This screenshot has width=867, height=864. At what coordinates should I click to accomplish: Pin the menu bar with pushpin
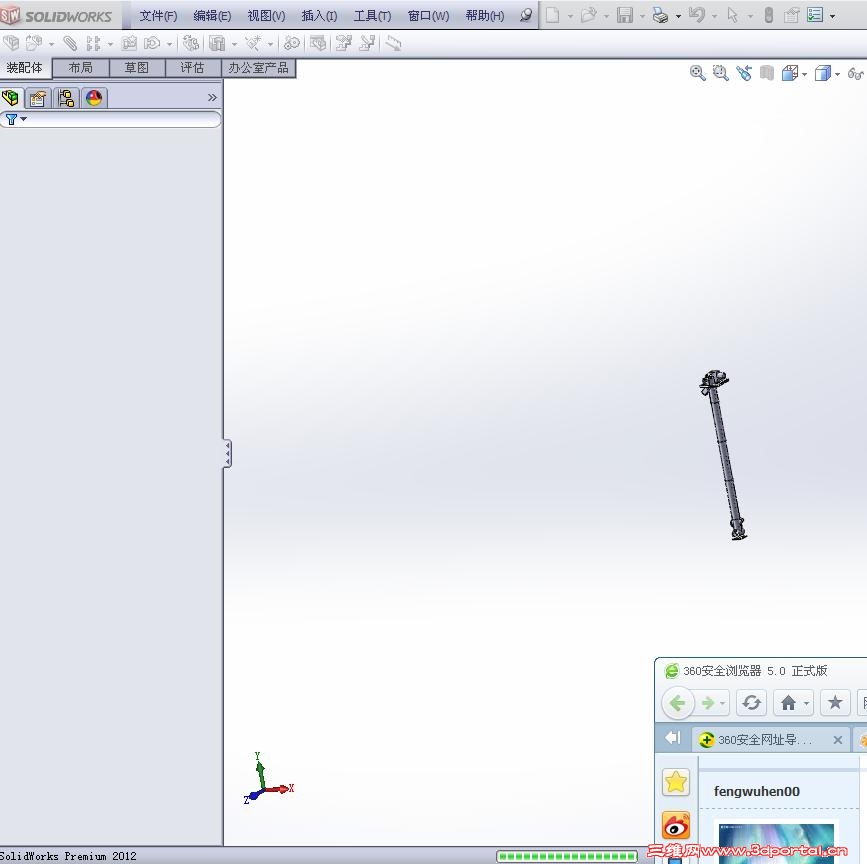(x=526, y=15)
